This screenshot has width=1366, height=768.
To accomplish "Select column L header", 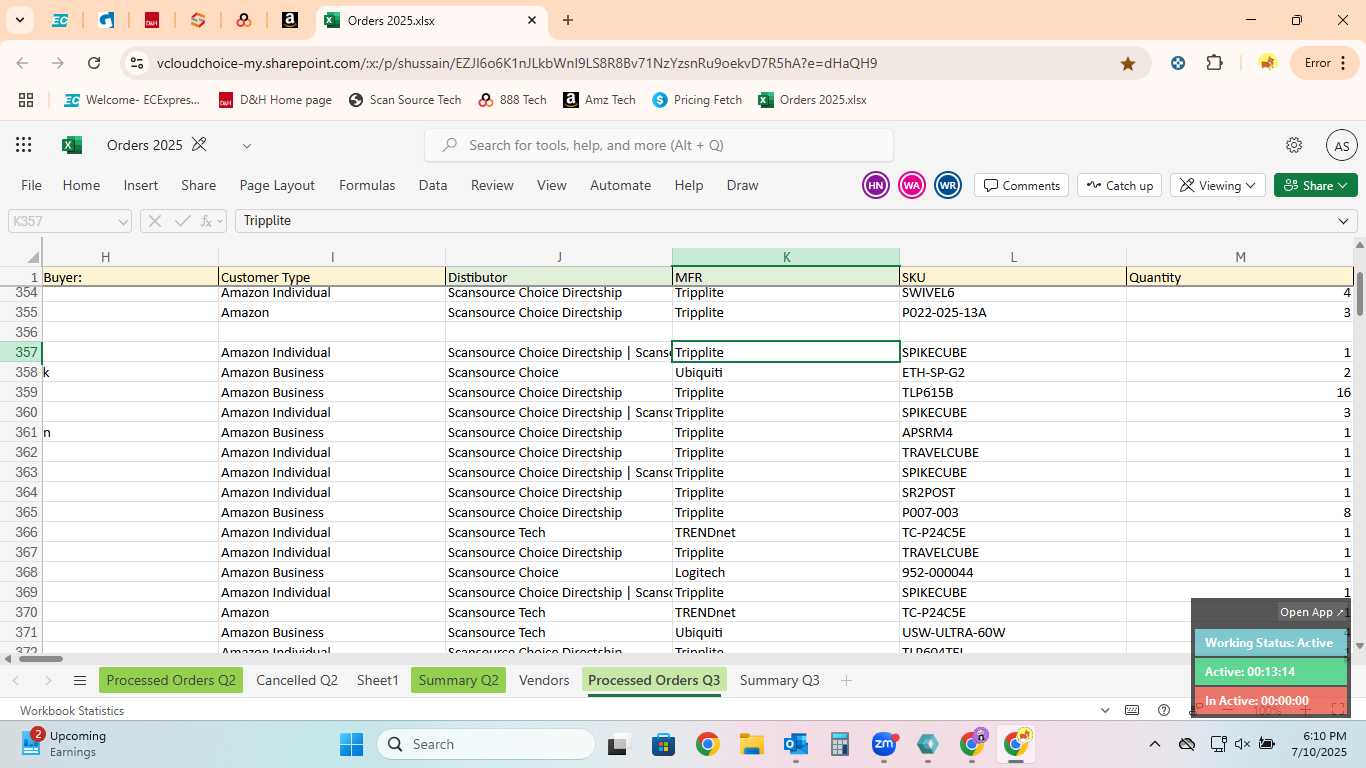I will (x=1013, y=257).
